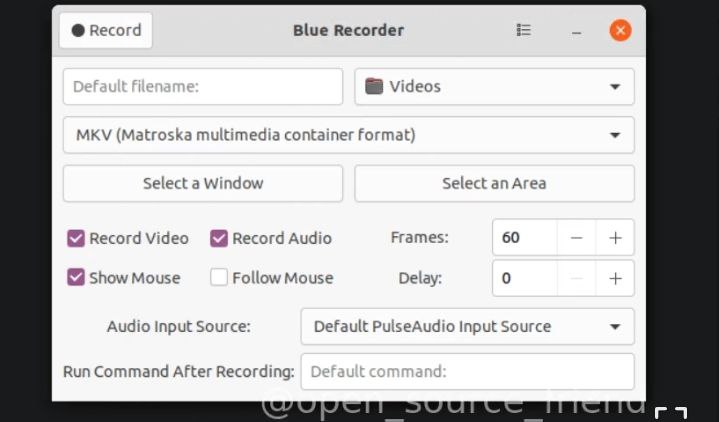The image size is (719, 422).
Task: Click the Run Command After Recording field
Action: [x=467, y=371]
